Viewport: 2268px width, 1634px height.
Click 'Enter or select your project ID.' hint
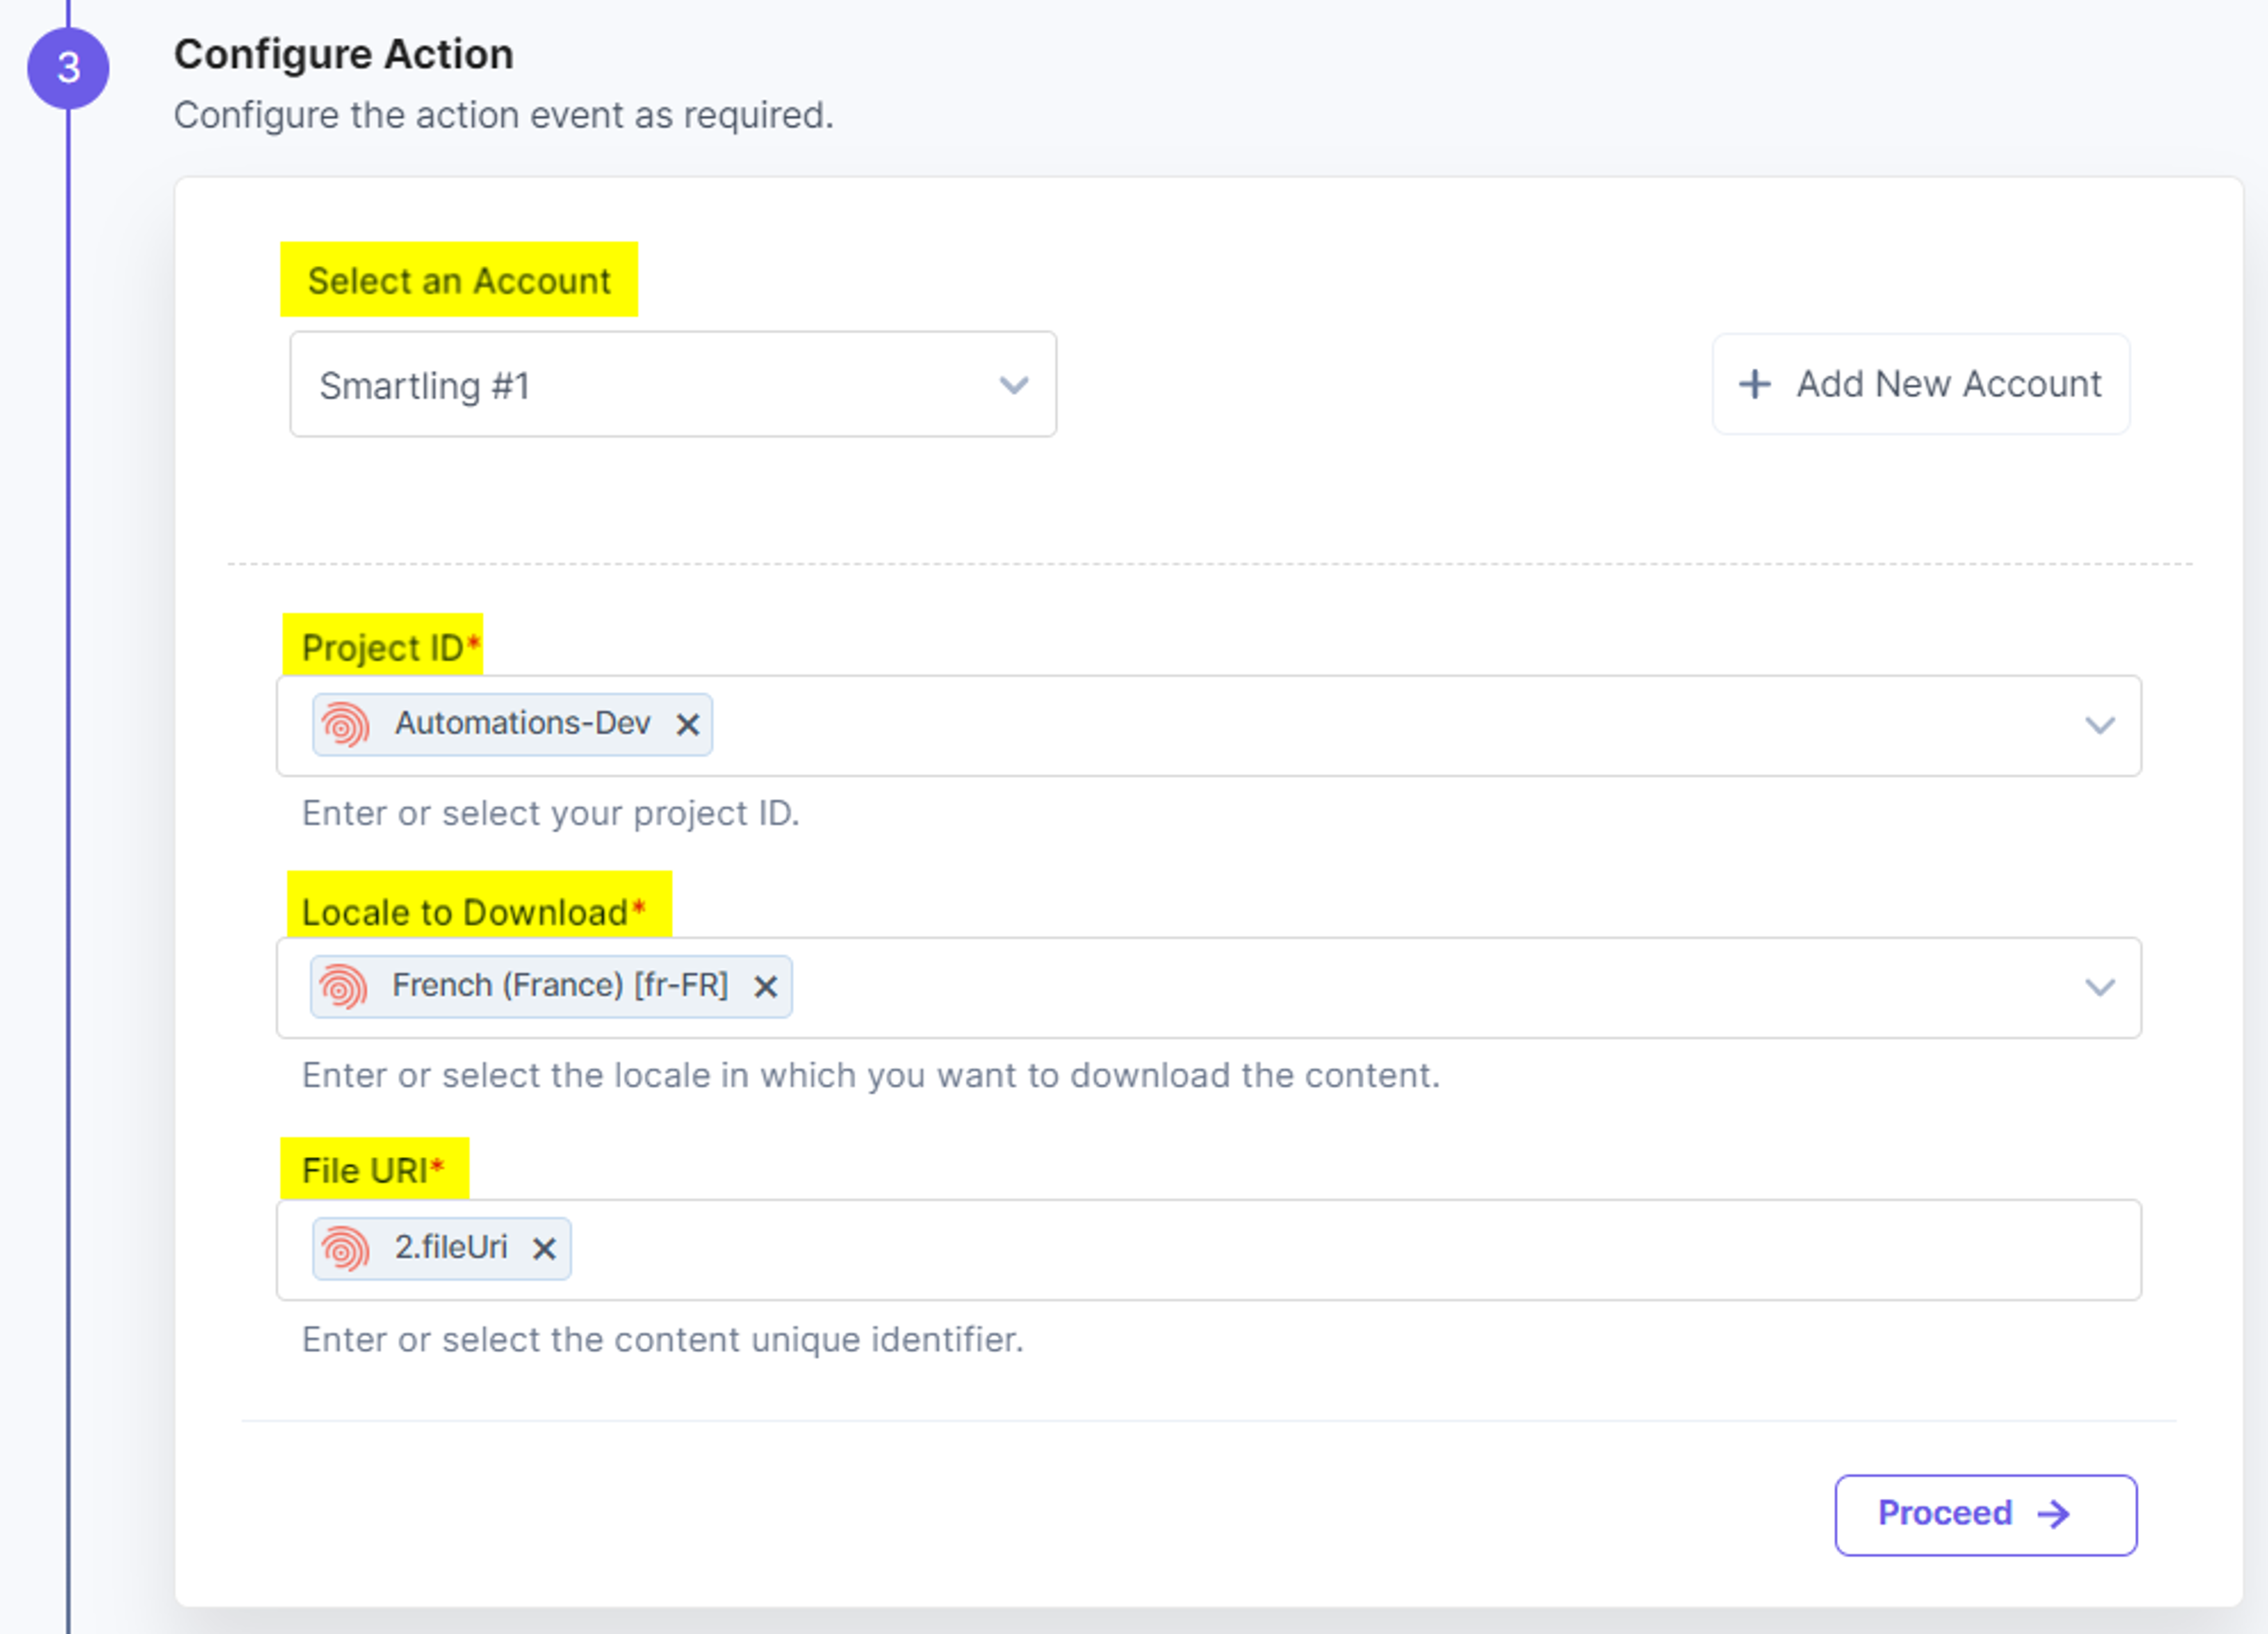(551, 813)
